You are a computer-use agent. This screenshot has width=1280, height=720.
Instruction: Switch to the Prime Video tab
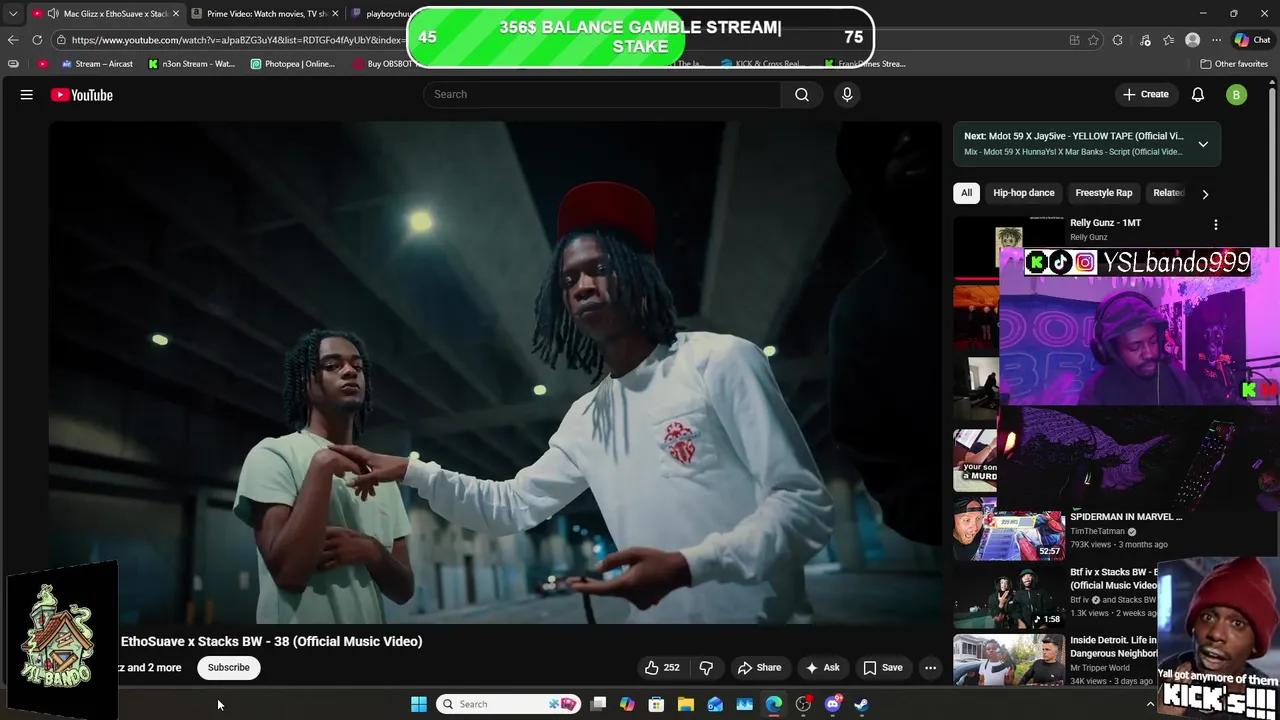point(265,14)
